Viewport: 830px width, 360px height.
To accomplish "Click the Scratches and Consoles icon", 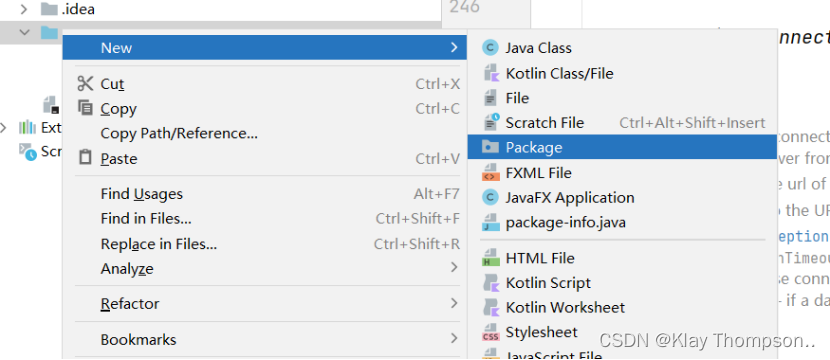I will coord(28,151).
